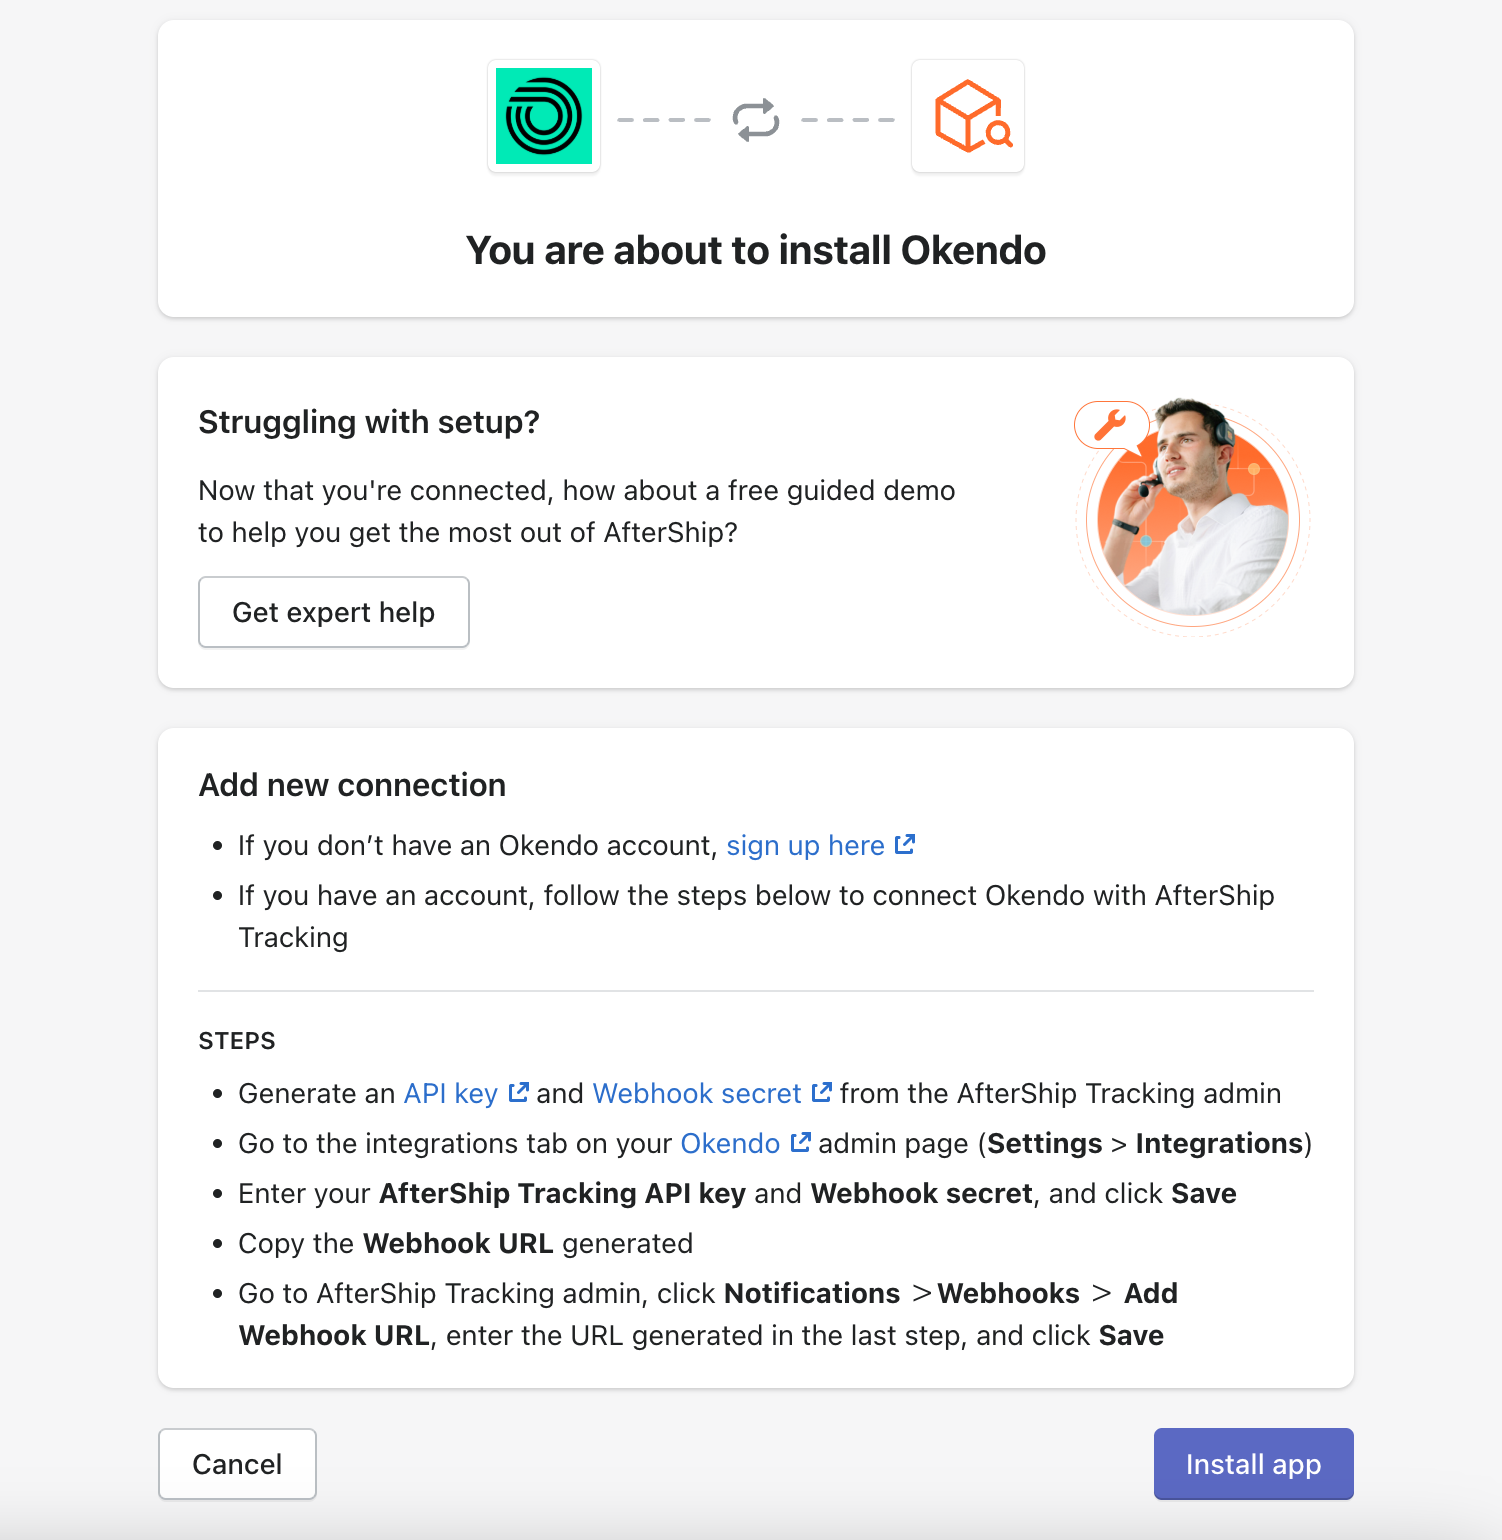Click the sync arrows icon between logos
The image size is (1502, 1540).
[755, 117]
